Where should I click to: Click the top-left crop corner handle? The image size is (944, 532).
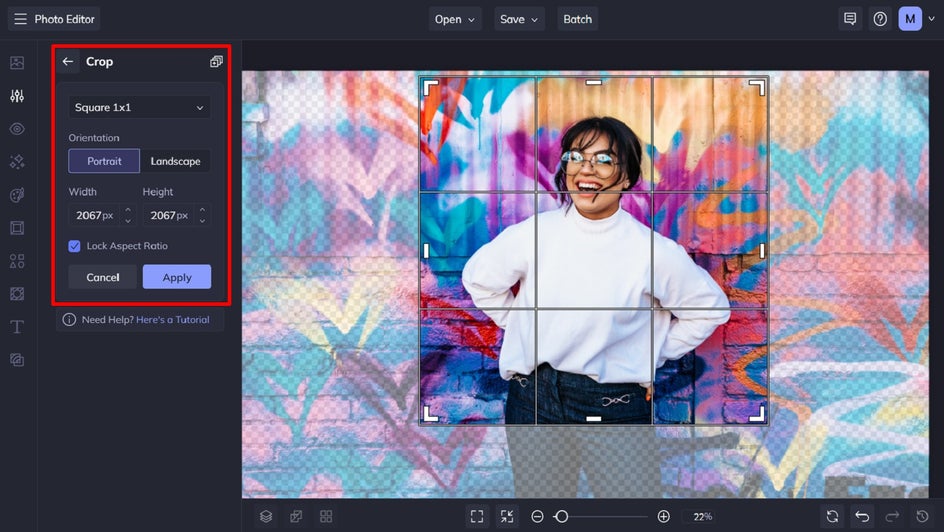pyautogui.click(x=430, y=88)
